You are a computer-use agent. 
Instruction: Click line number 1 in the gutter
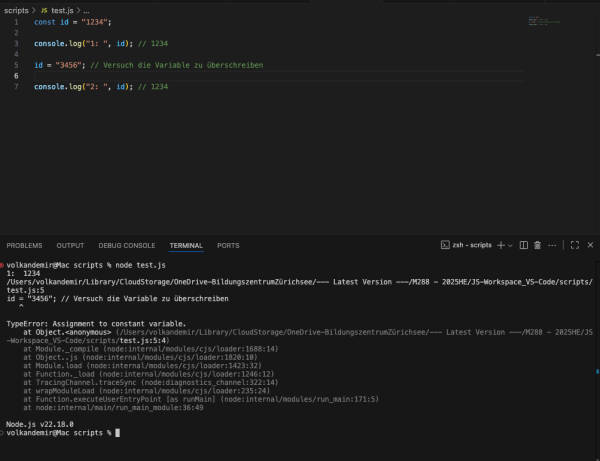[x=16, y=22]
